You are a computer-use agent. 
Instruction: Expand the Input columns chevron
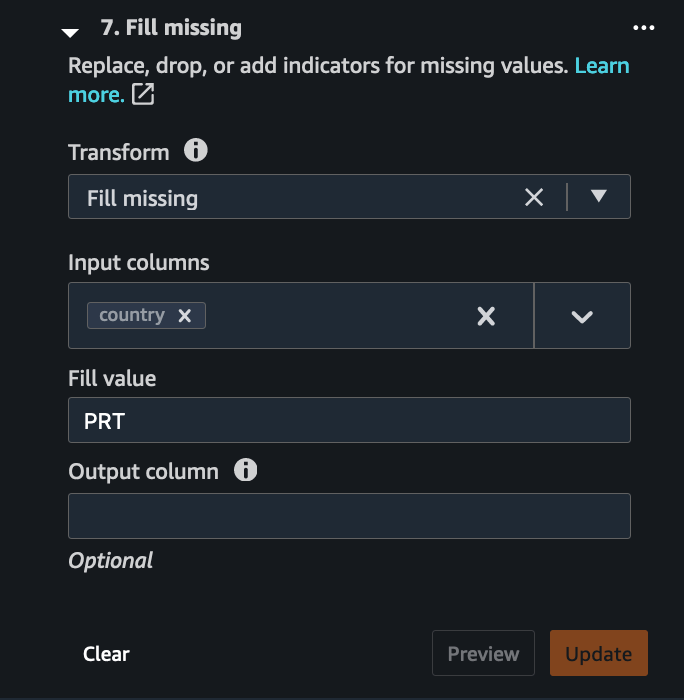click(x=582, y=316)
